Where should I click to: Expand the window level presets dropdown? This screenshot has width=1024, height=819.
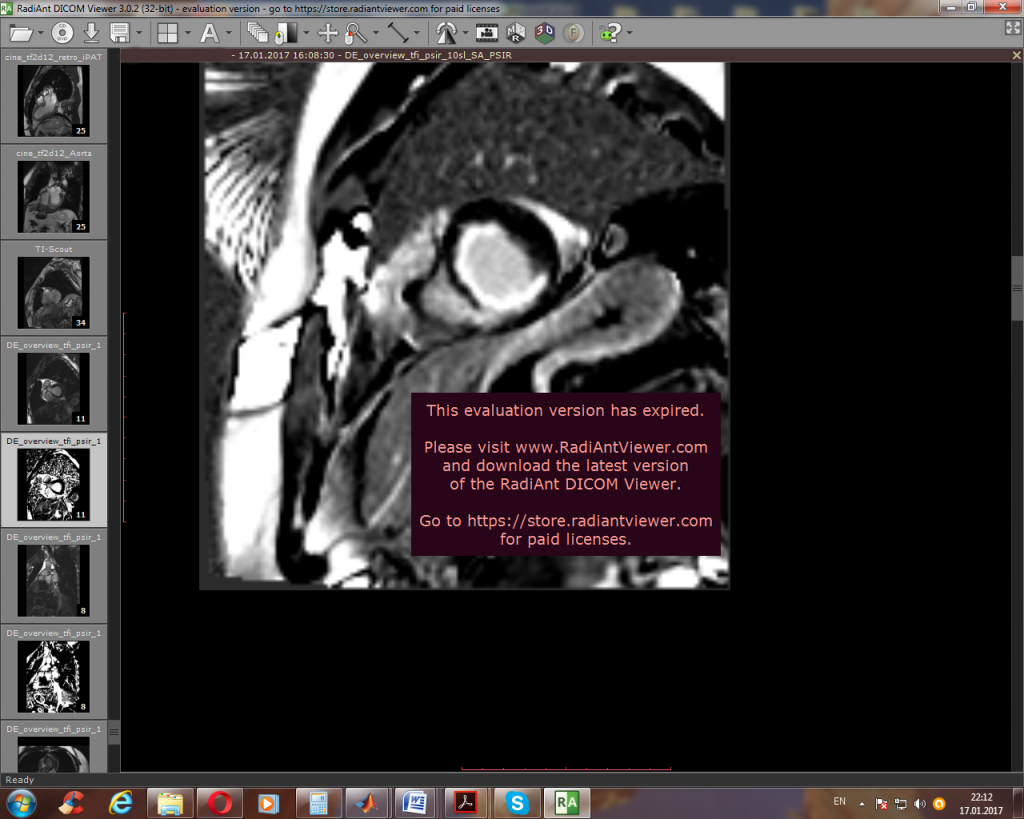point(306,33)
